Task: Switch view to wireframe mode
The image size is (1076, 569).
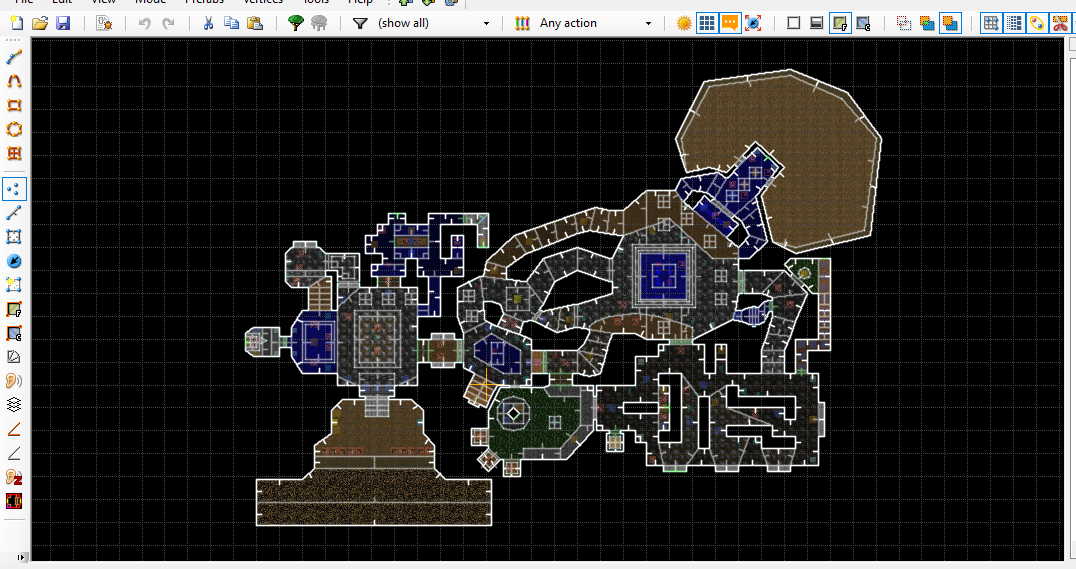Action: point(793,23)
